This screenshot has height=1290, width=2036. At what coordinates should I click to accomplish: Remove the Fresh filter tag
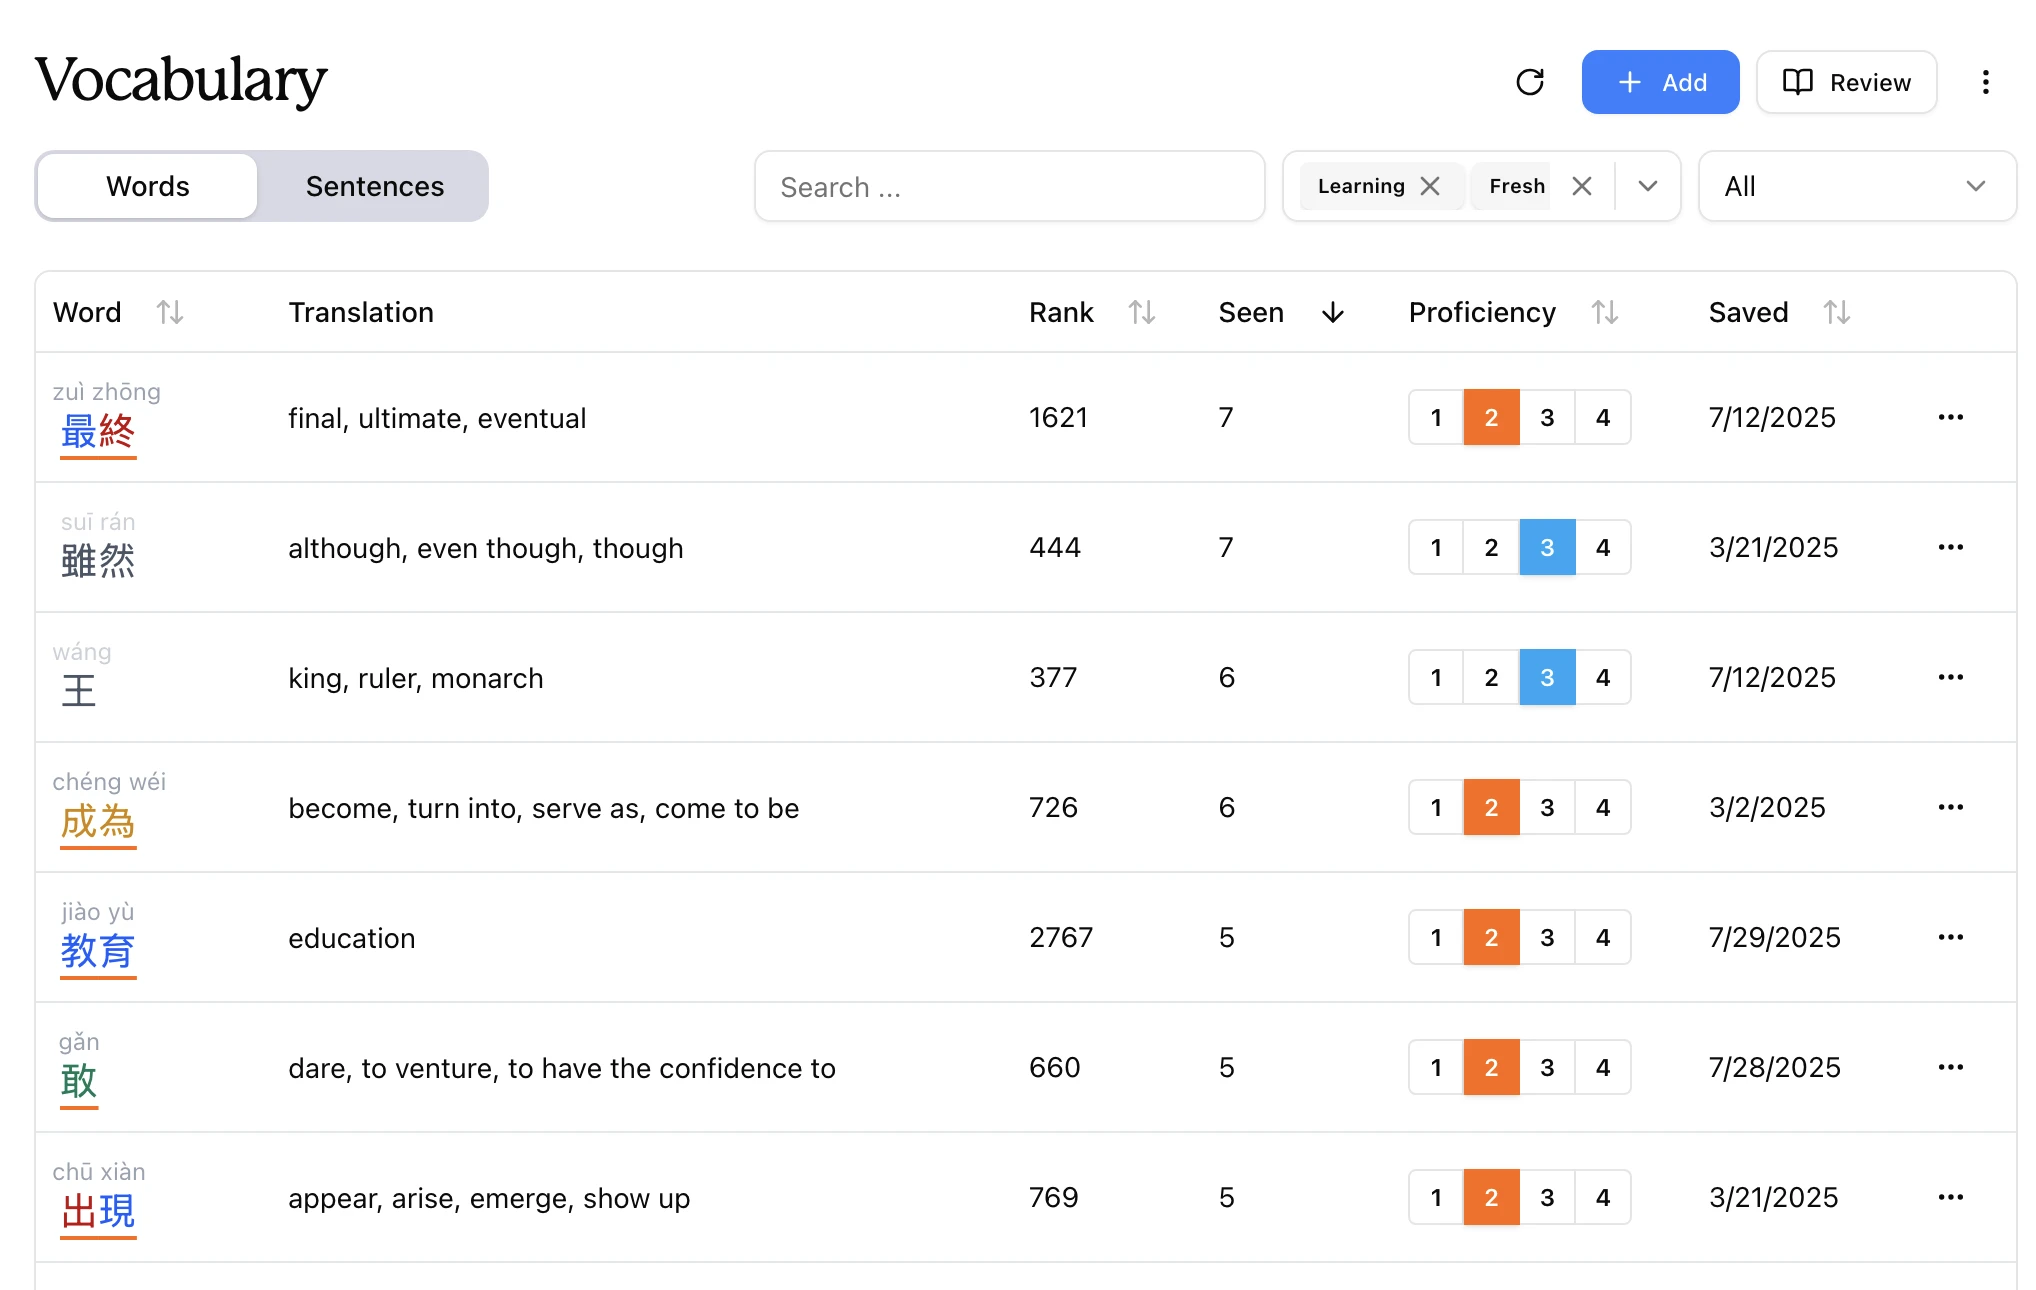coord(1581,186)
